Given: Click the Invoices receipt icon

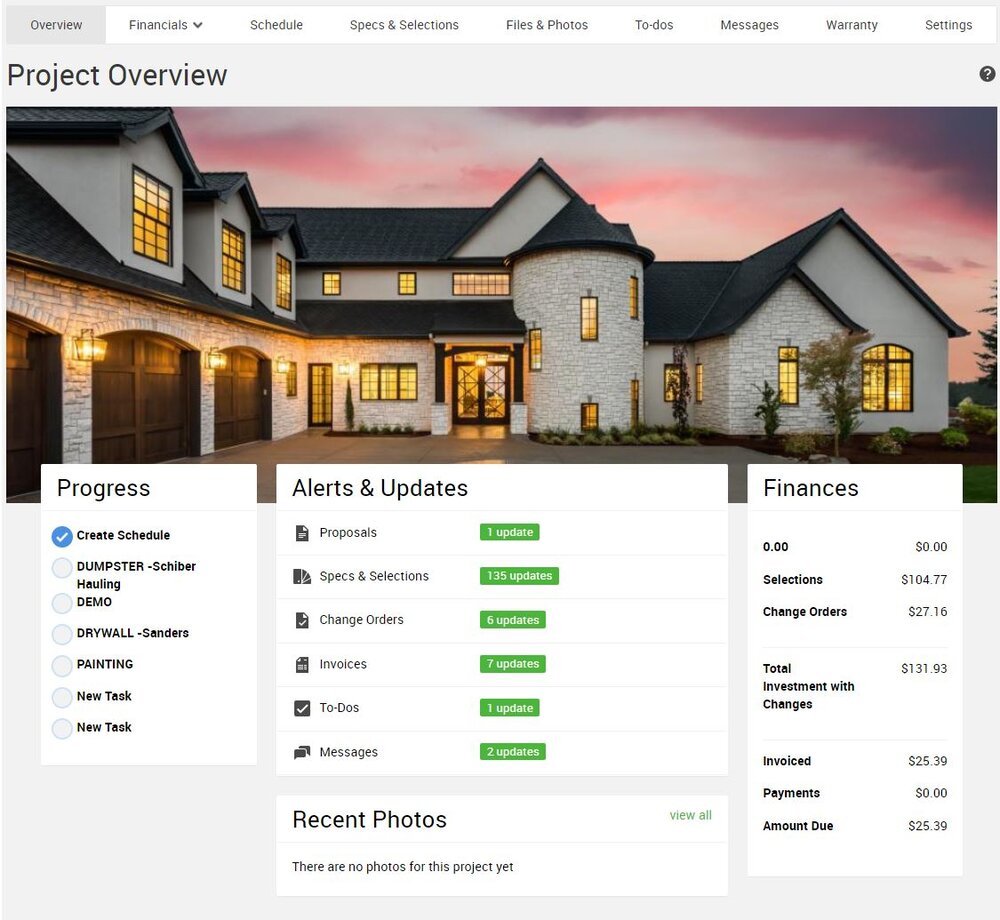Looking at the screenshot, I should click(x=301, y=664).
